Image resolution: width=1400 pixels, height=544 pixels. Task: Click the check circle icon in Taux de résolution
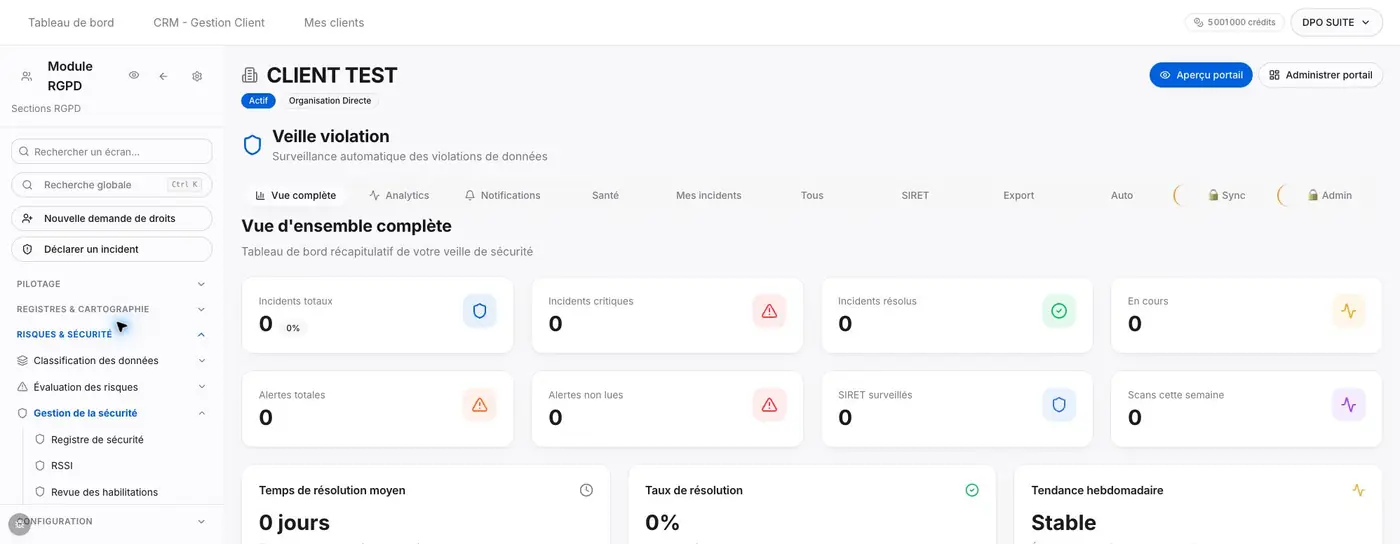(x=972, y=490)
